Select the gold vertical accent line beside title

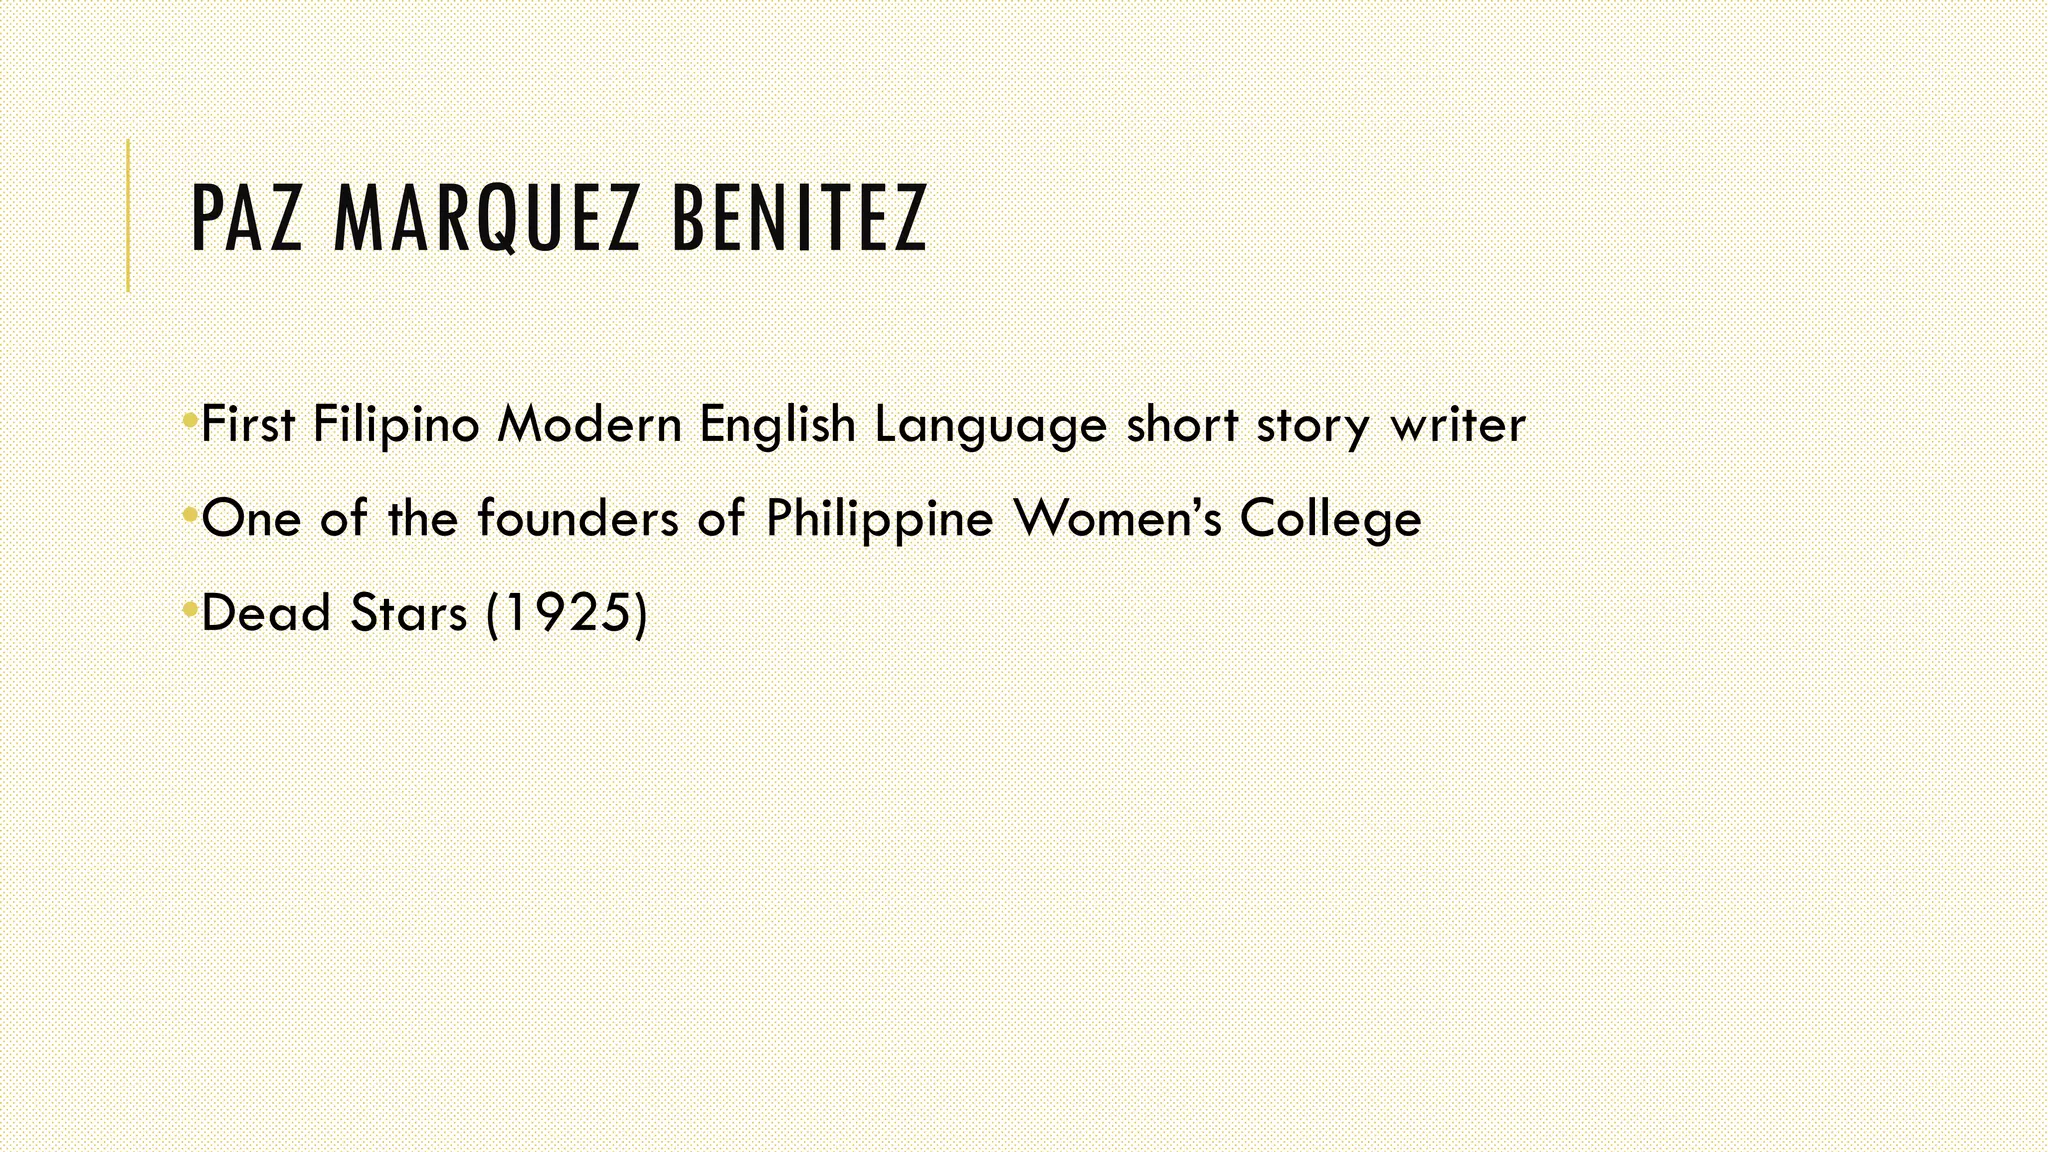point(128,215)
